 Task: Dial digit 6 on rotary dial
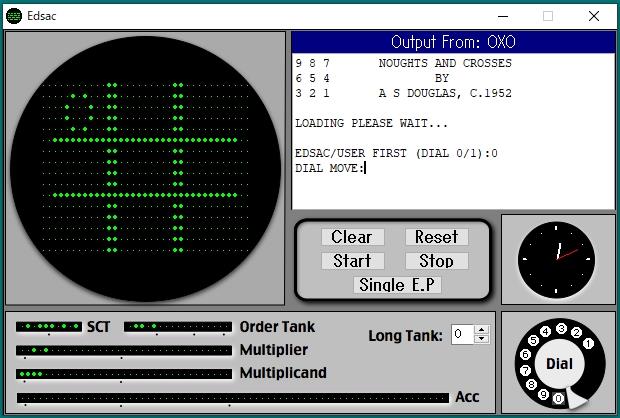pyautogui.click(x=525, y=354)
